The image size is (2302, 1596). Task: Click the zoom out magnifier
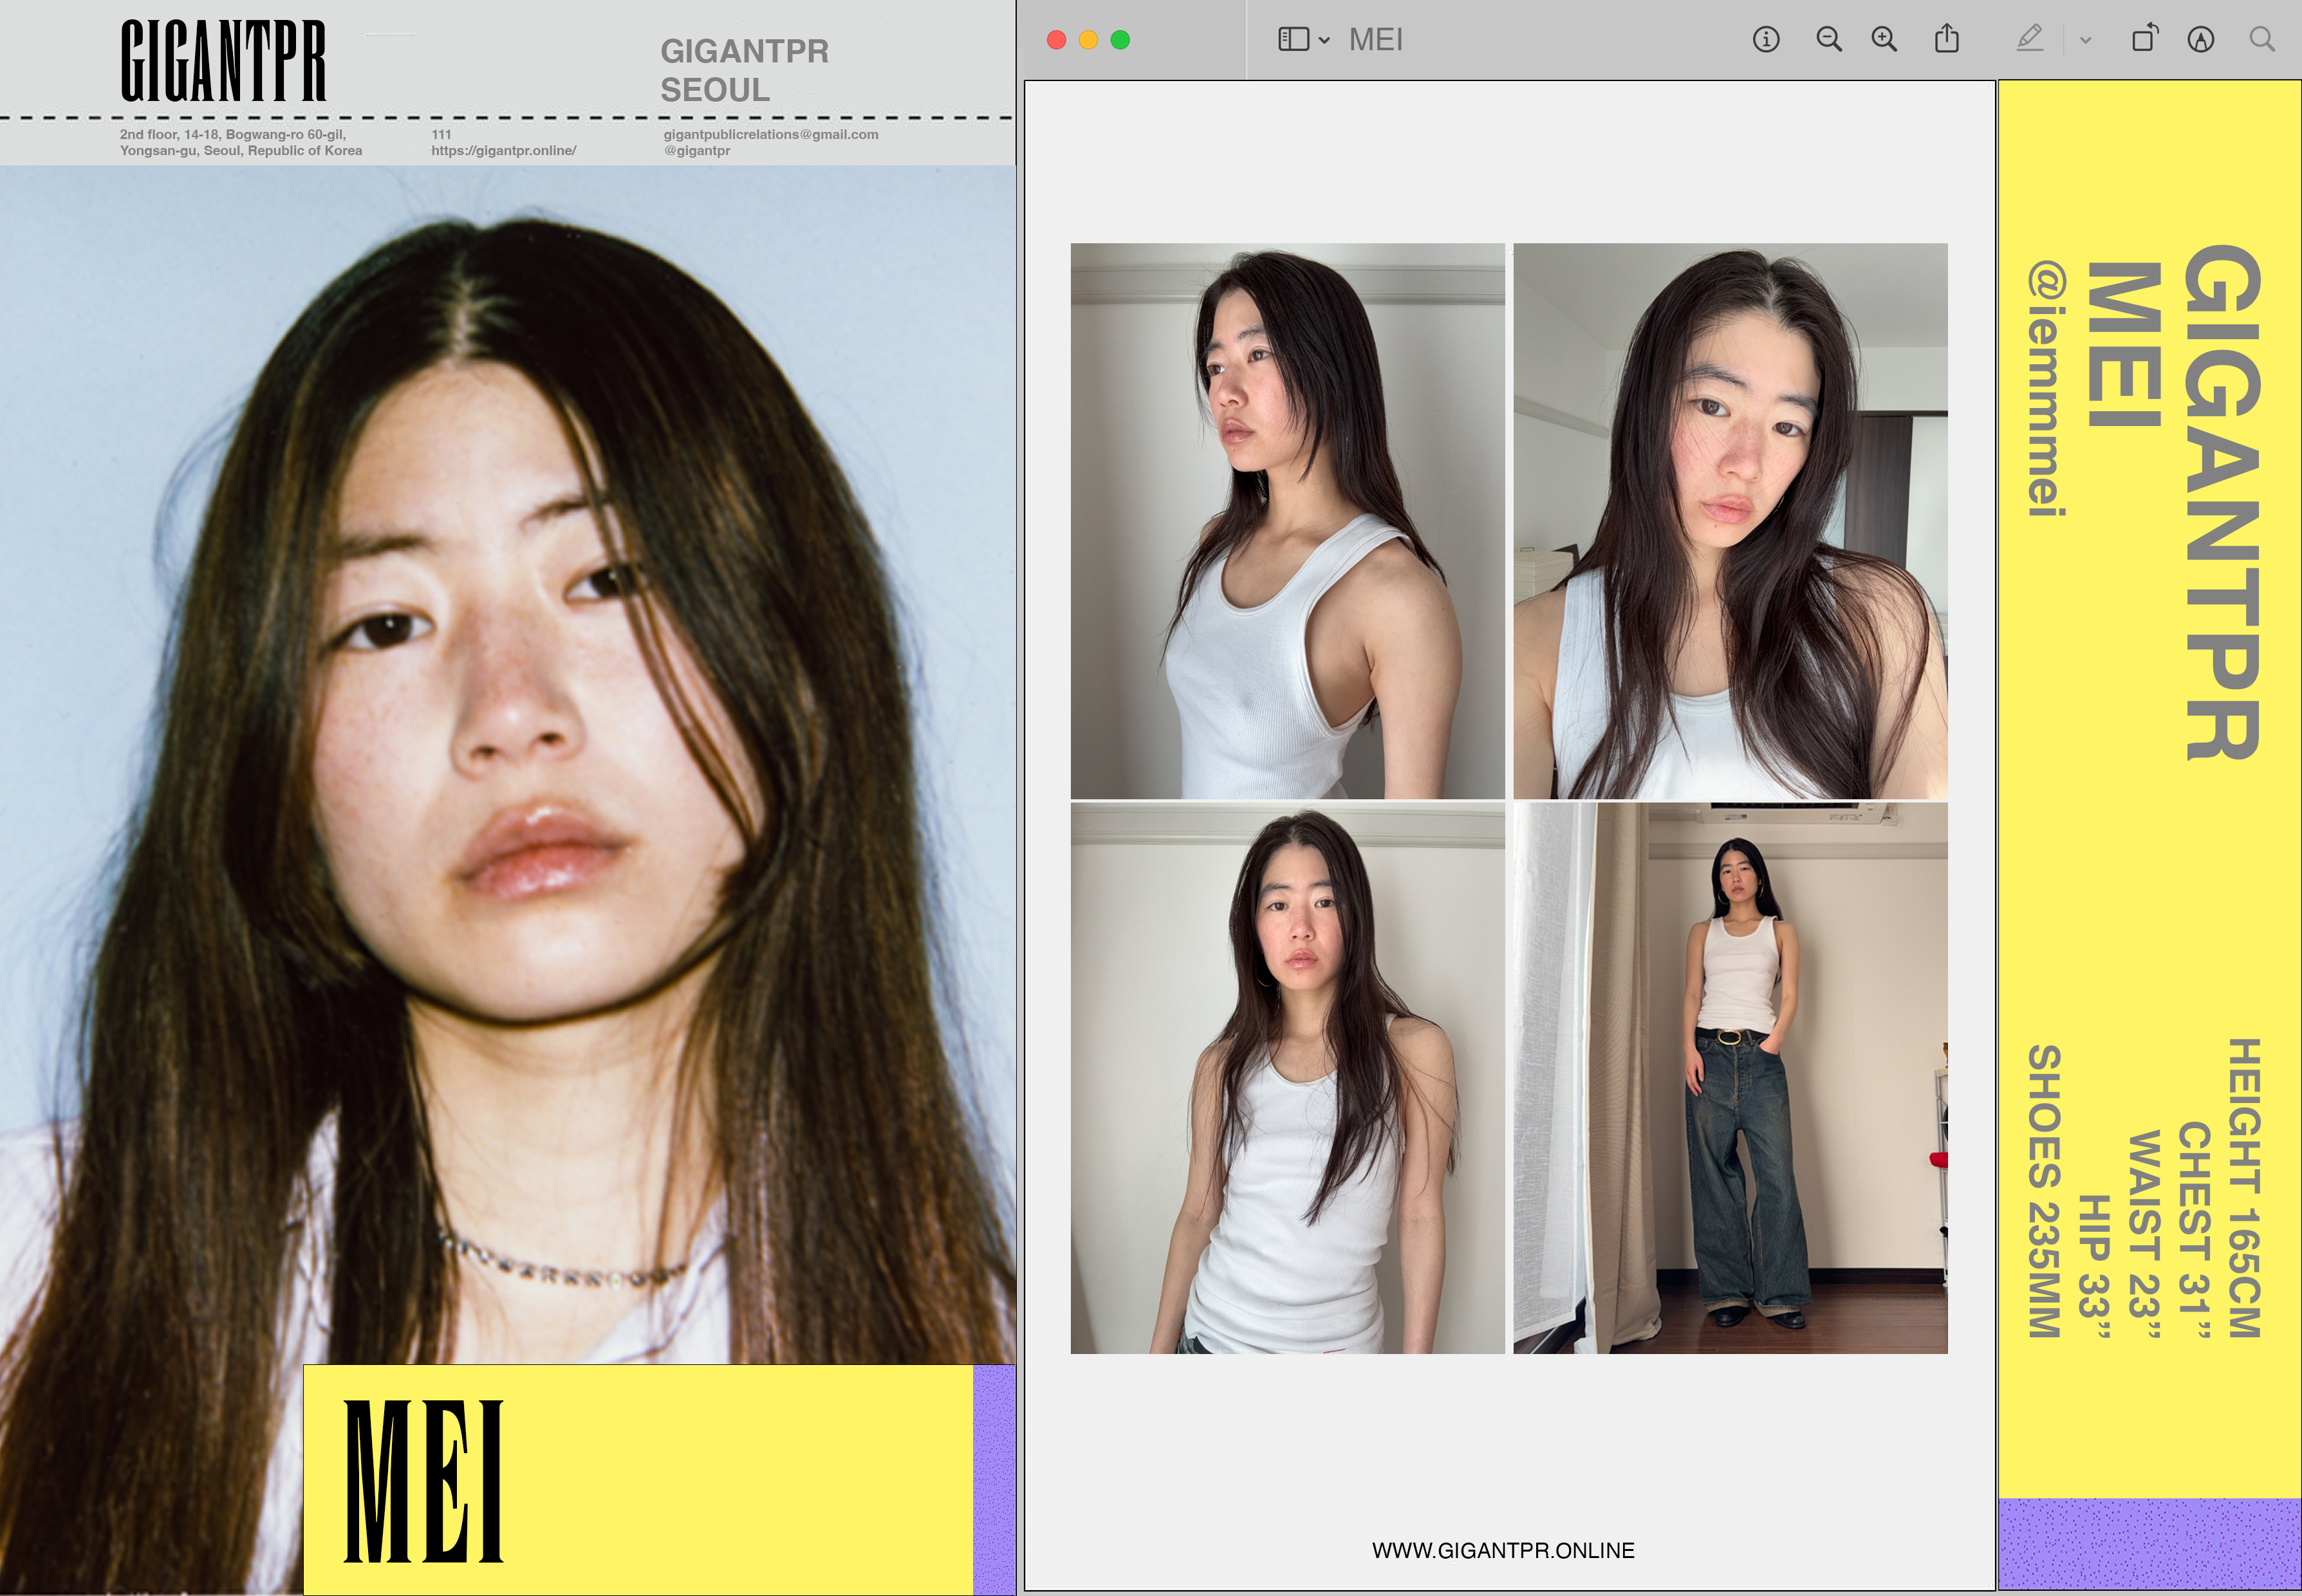pos(1829,39)
